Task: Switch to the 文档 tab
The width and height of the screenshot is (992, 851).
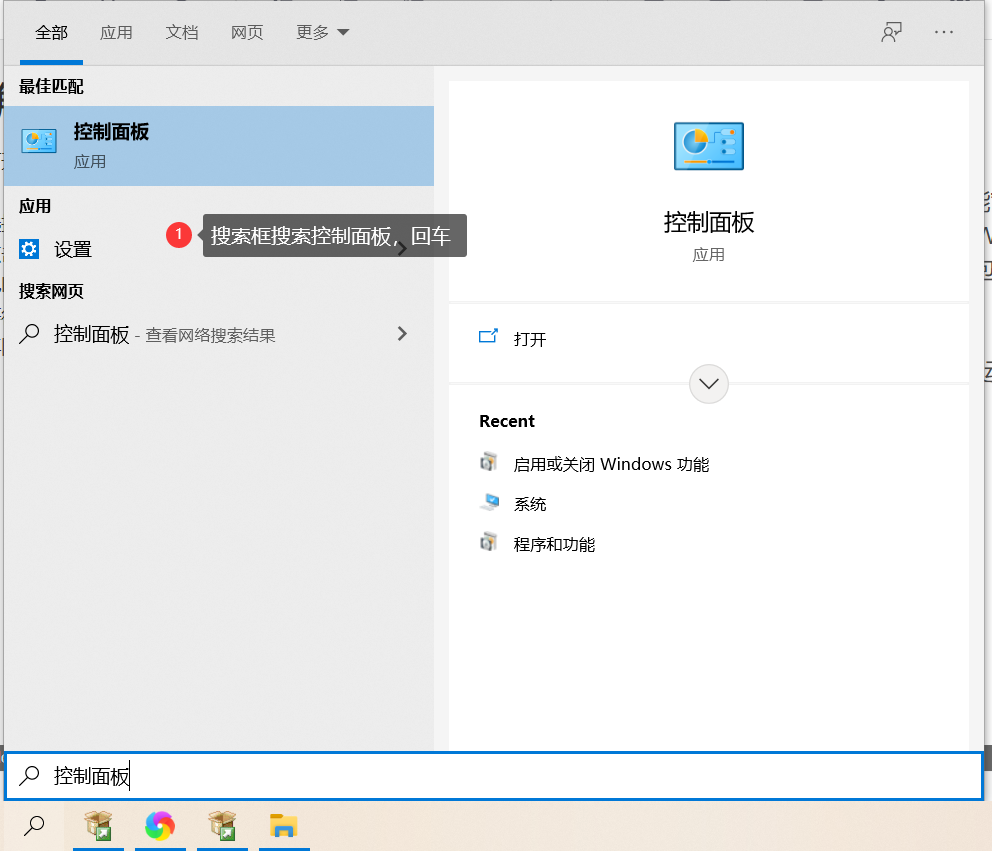Action: (182, 32)
